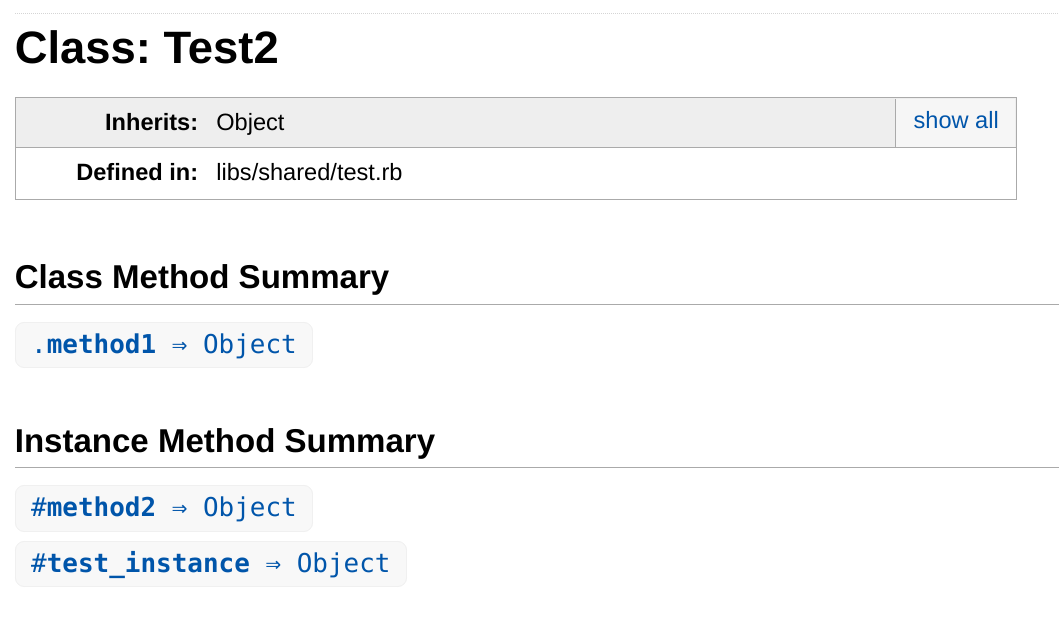Screen dimensions: 1059x620
Task: Click the arrow symbol in the #method2 row
Action: pos(180,509)
